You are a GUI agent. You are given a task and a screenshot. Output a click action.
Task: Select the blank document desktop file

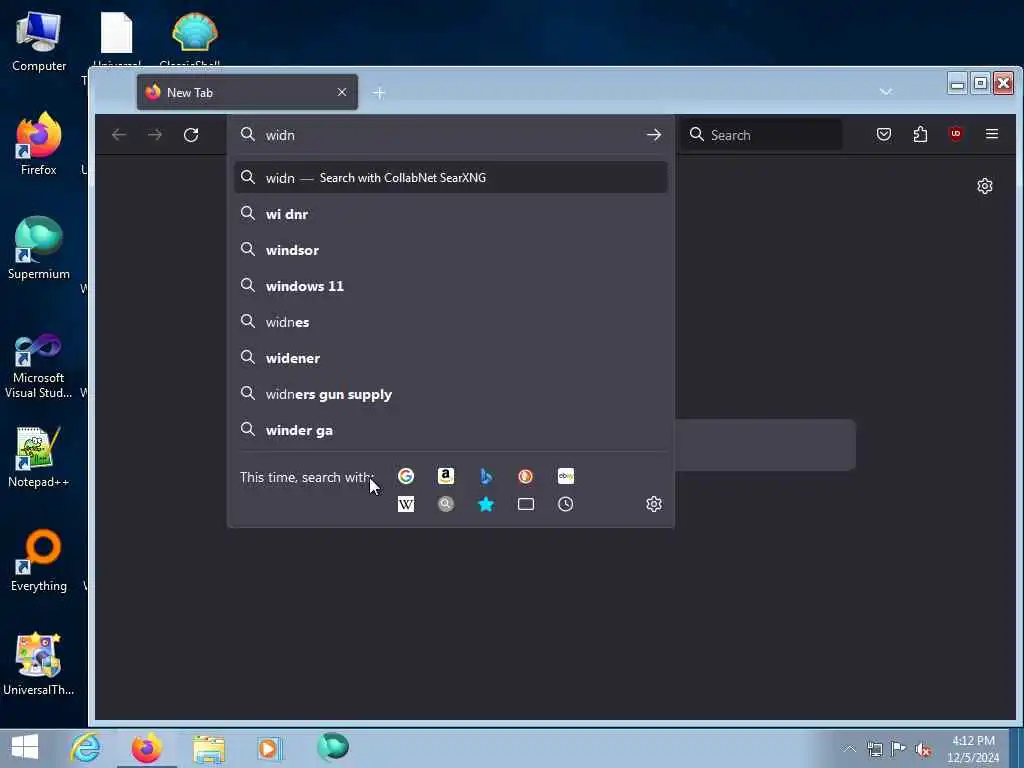(117, 38)
